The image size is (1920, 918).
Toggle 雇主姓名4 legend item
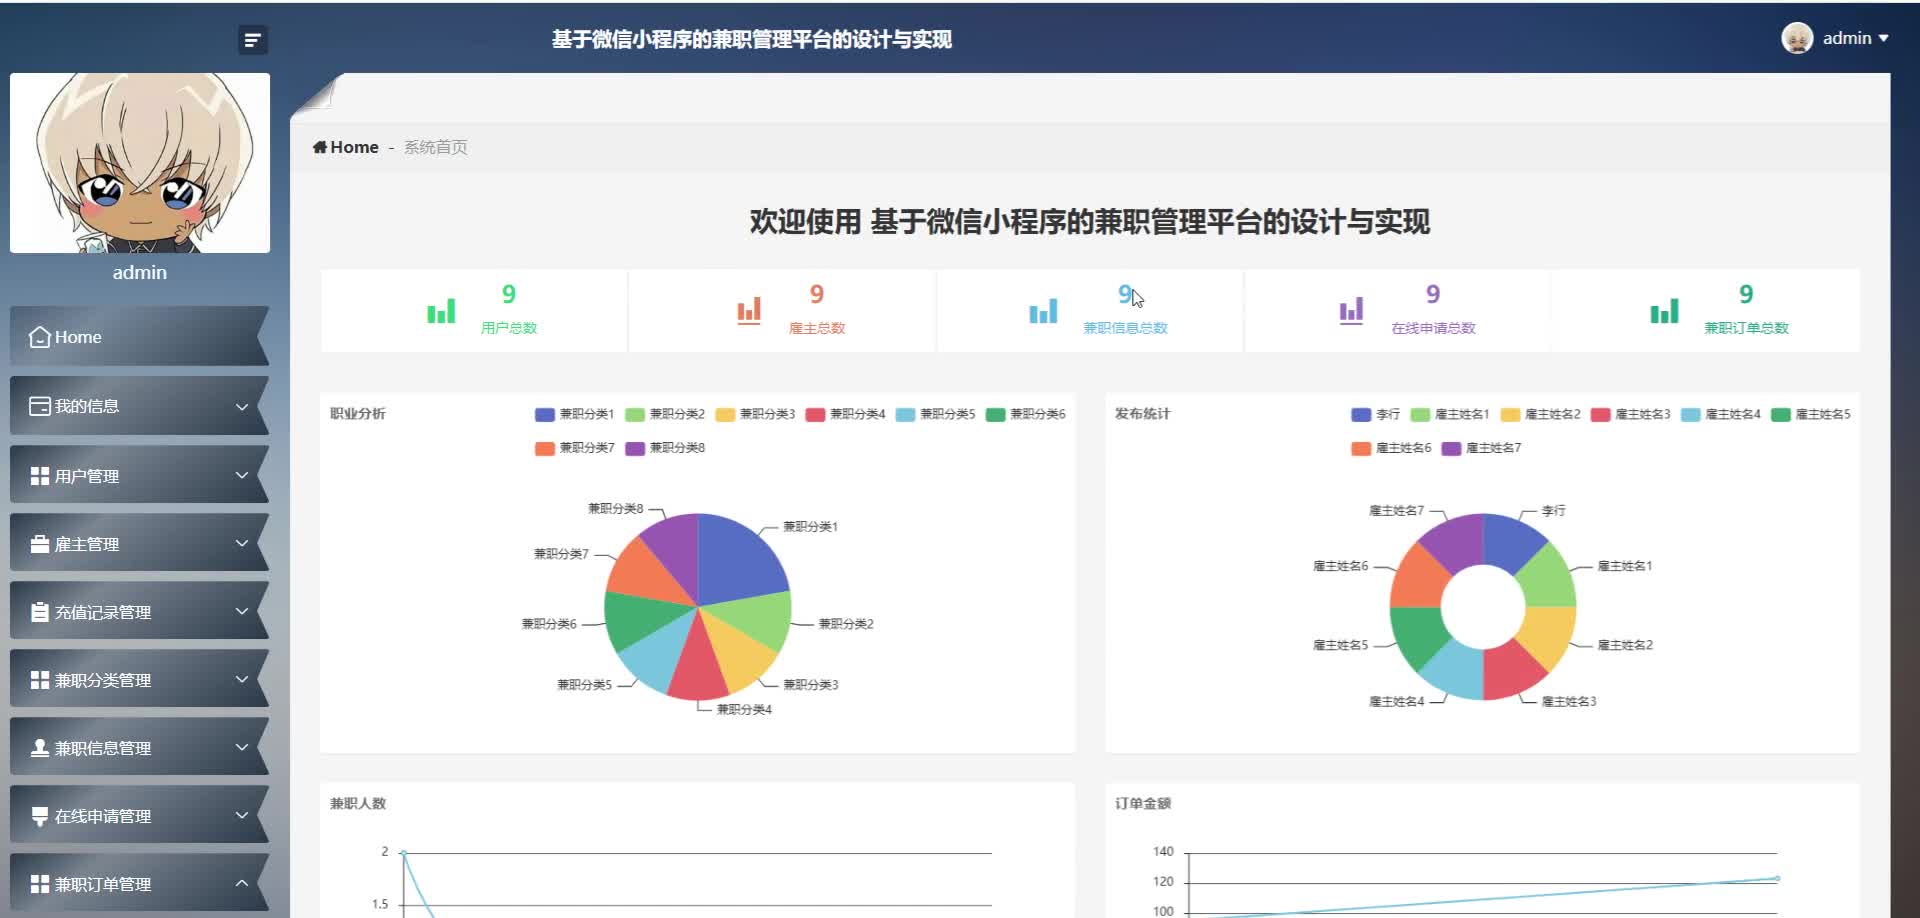point(1720,414)
